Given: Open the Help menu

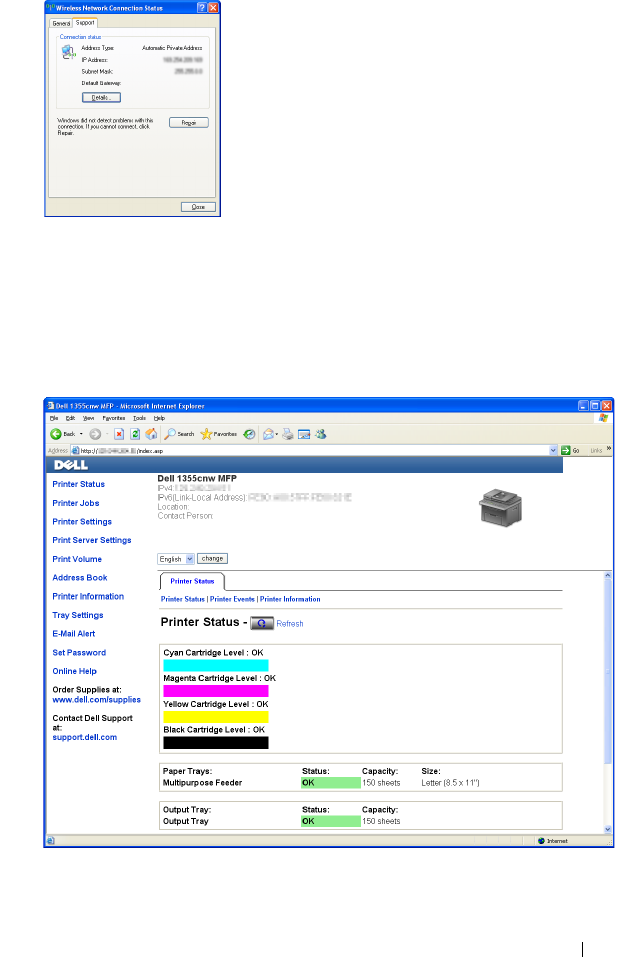Looking at the screenshot, I should [x=159, y=418].
